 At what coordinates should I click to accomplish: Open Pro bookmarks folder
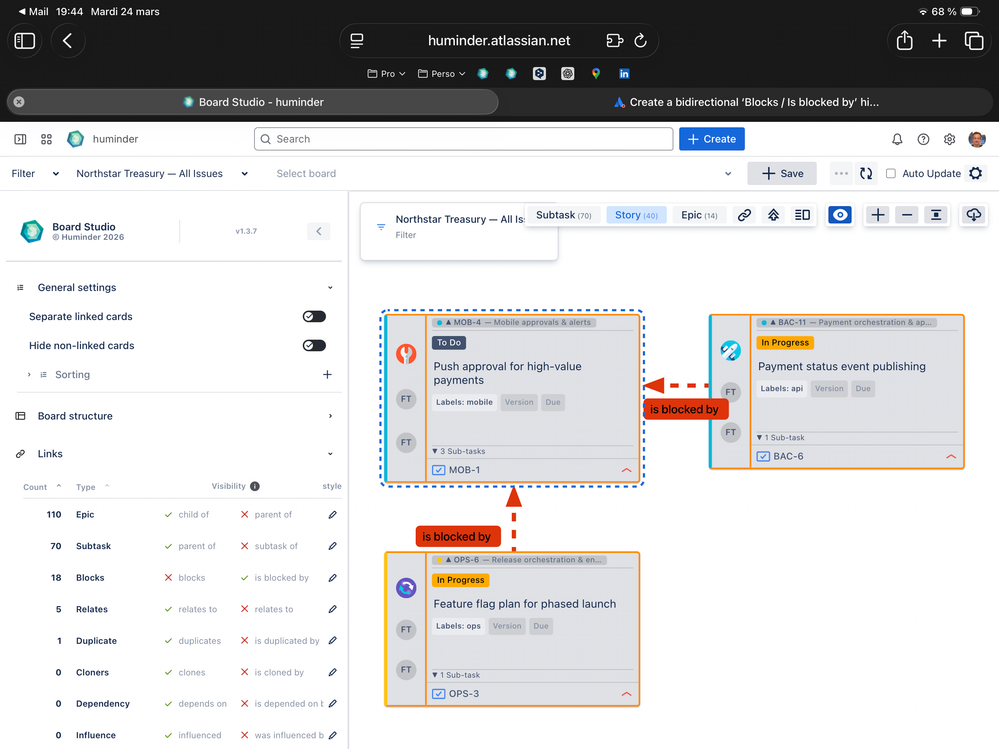click(386, 74)
